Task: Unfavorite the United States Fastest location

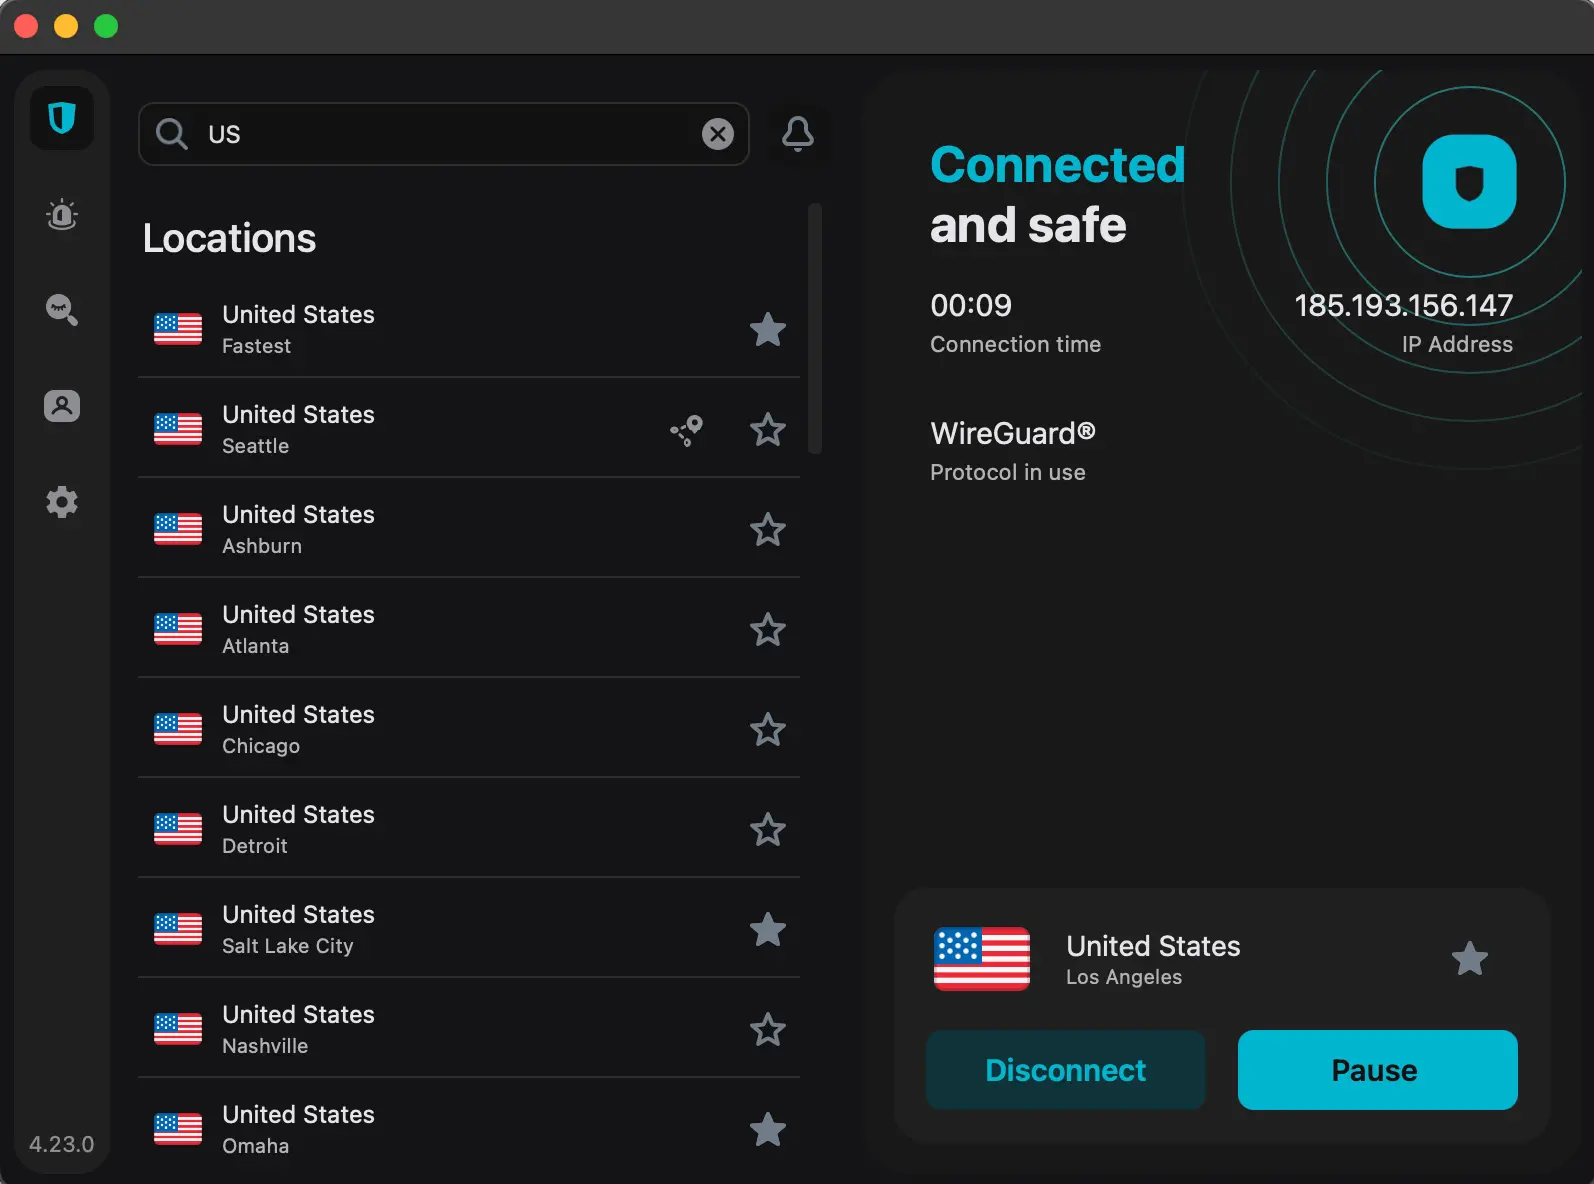Action: tap(767, 330)
